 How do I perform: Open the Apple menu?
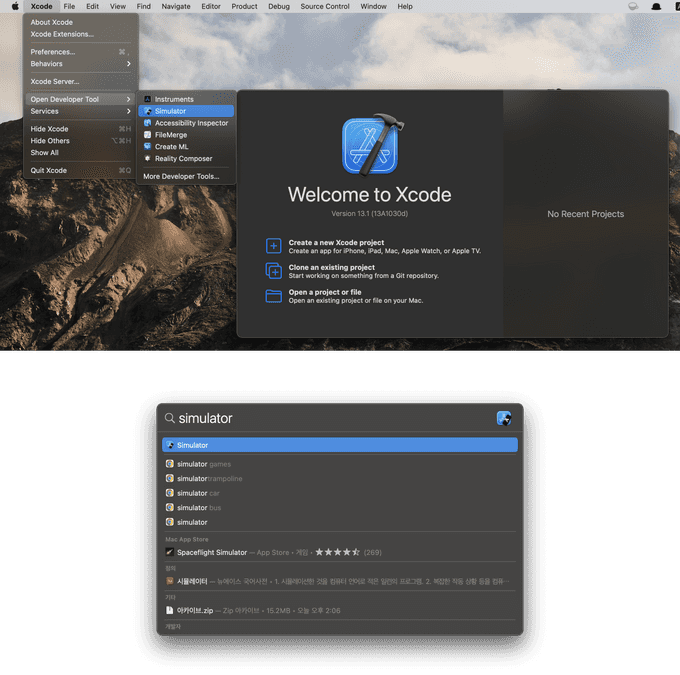tap(15, 6)
